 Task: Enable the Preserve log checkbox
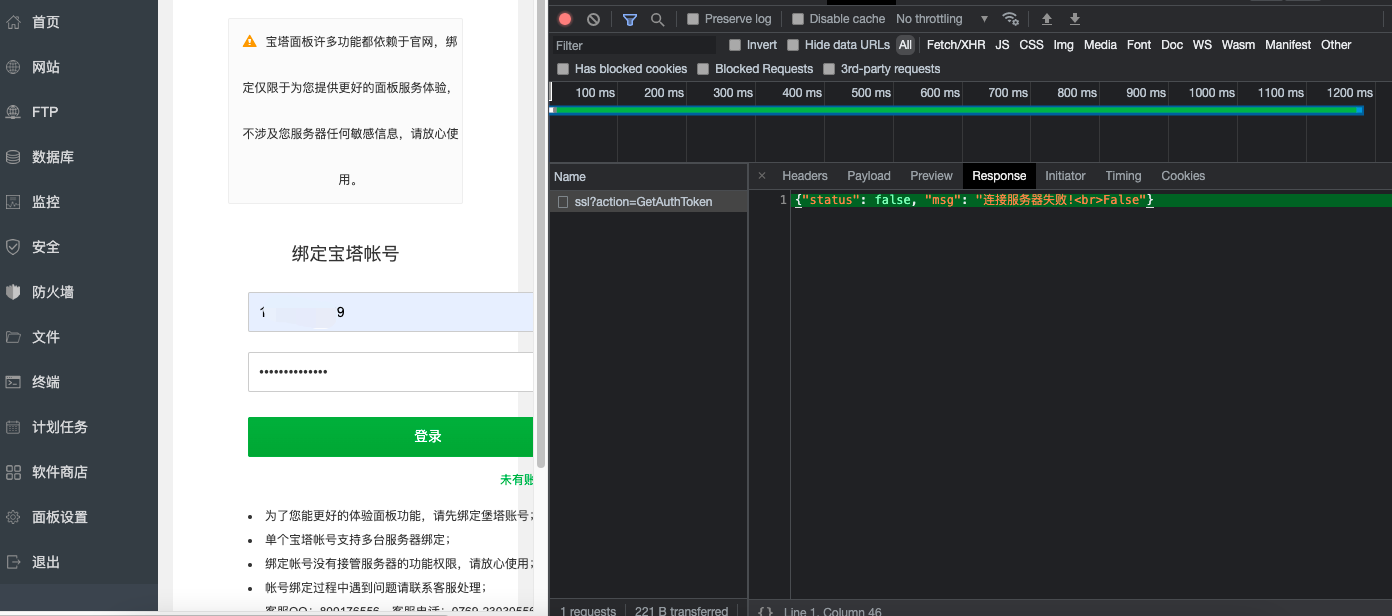(693, 19)
